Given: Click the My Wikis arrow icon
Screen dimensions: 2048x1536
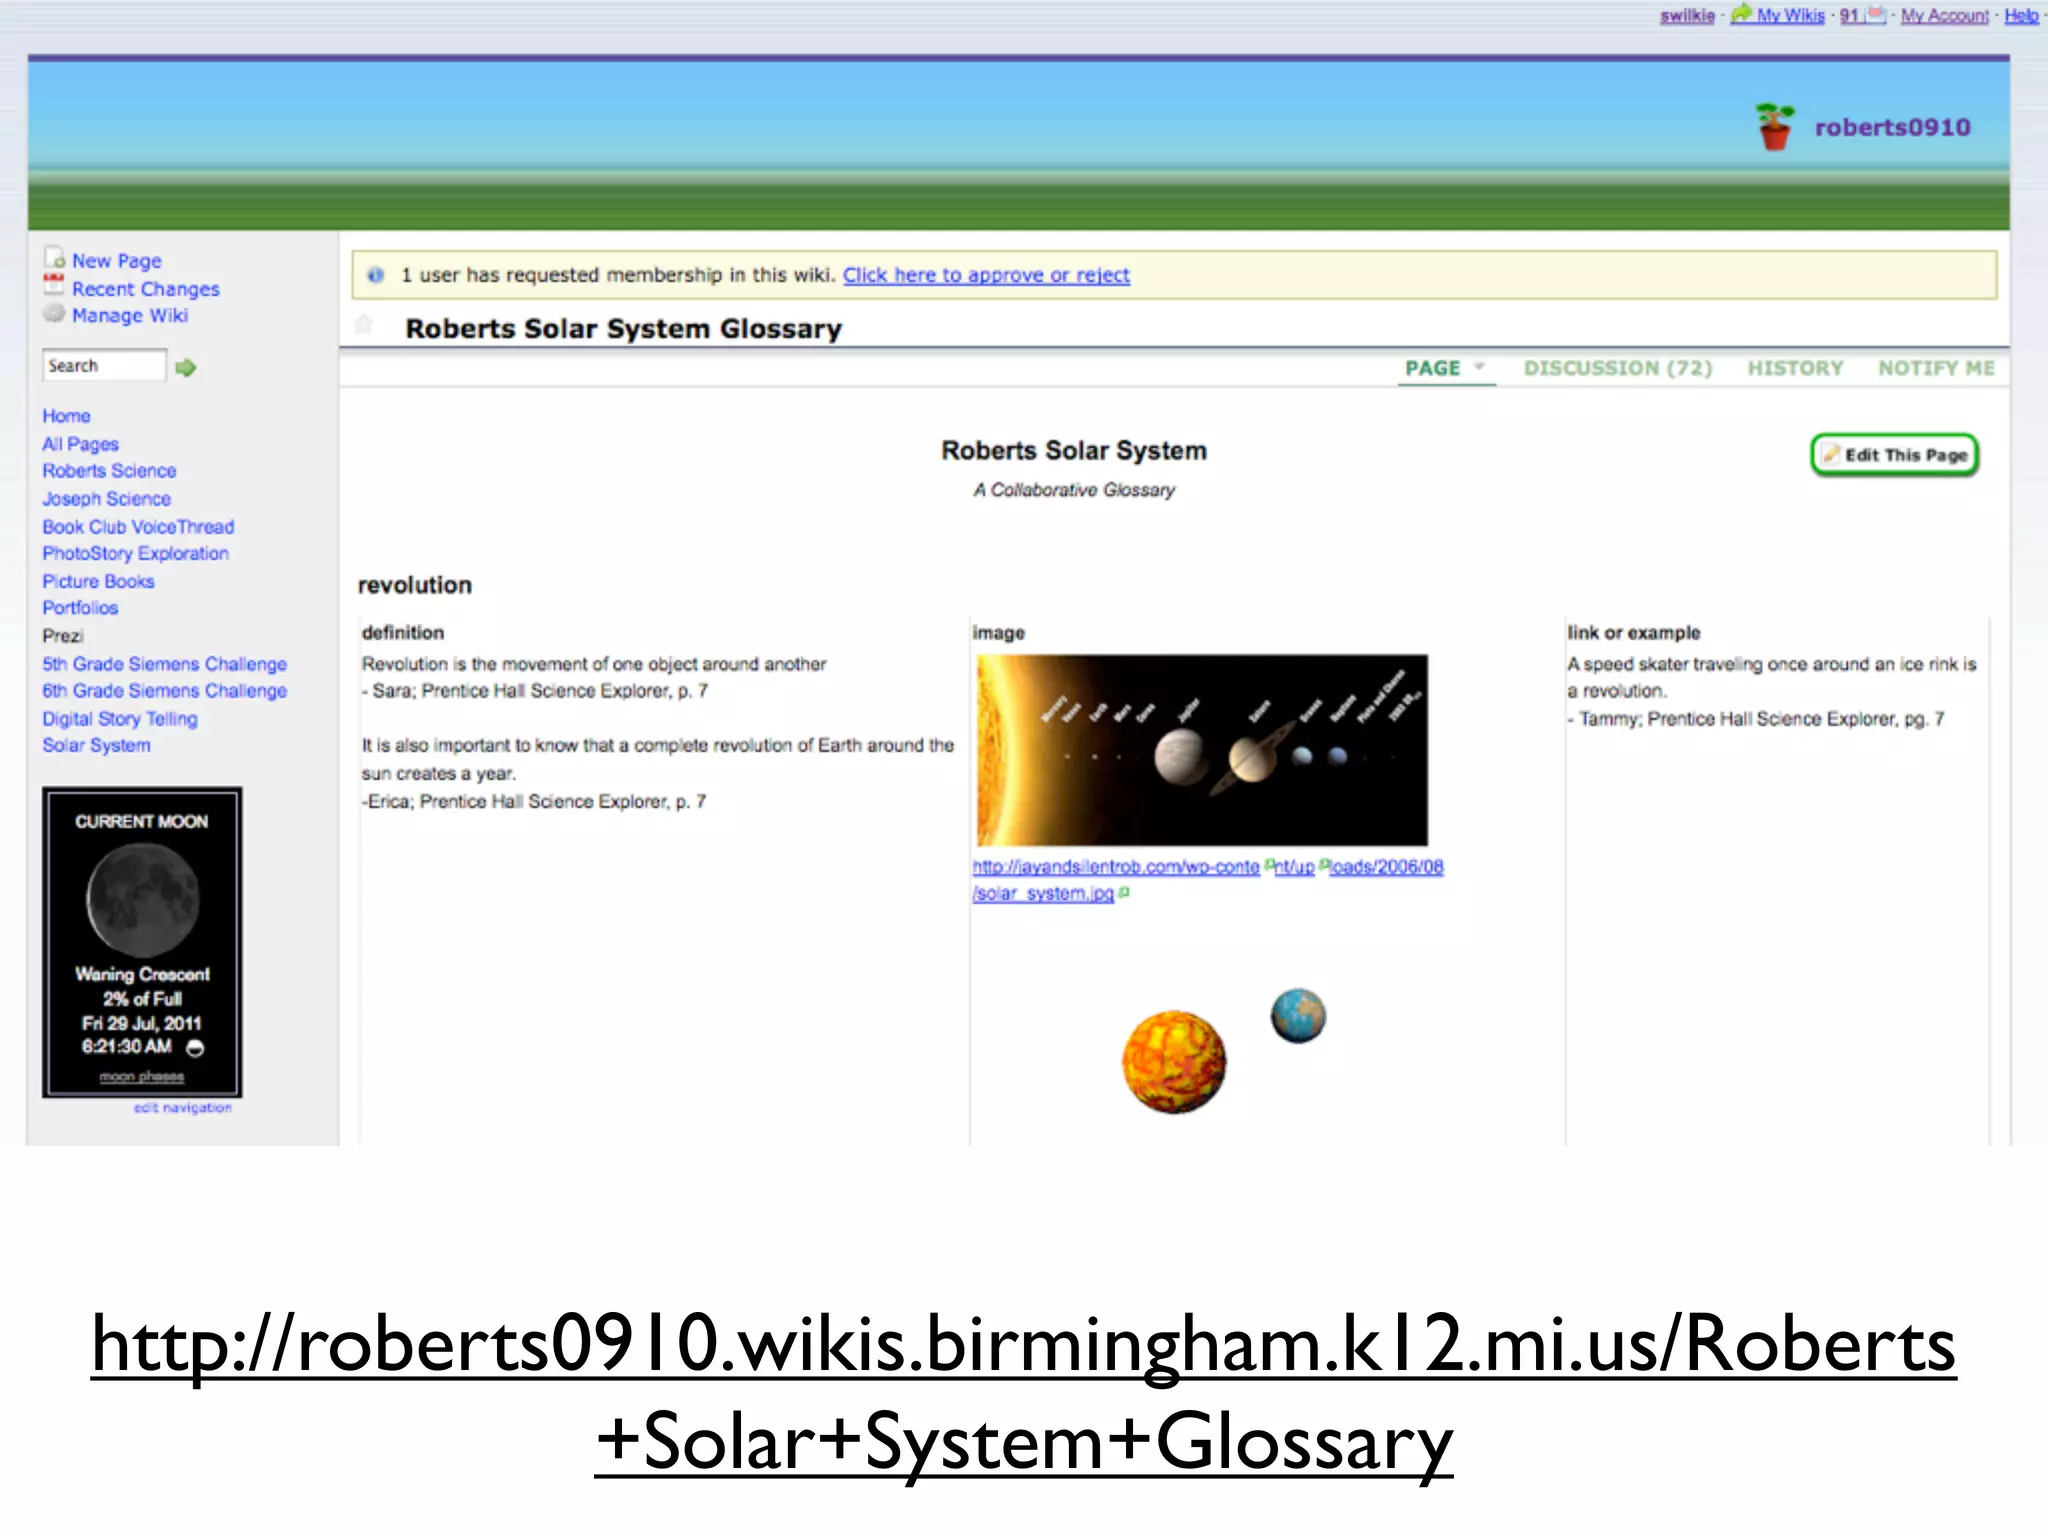Looking at the screenshot, I should (1741, 14).
